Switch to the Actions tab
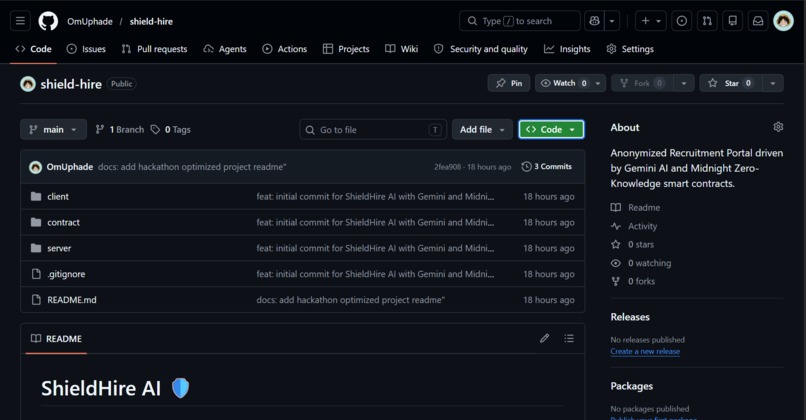806x420 pixels. tap(285, 49)
